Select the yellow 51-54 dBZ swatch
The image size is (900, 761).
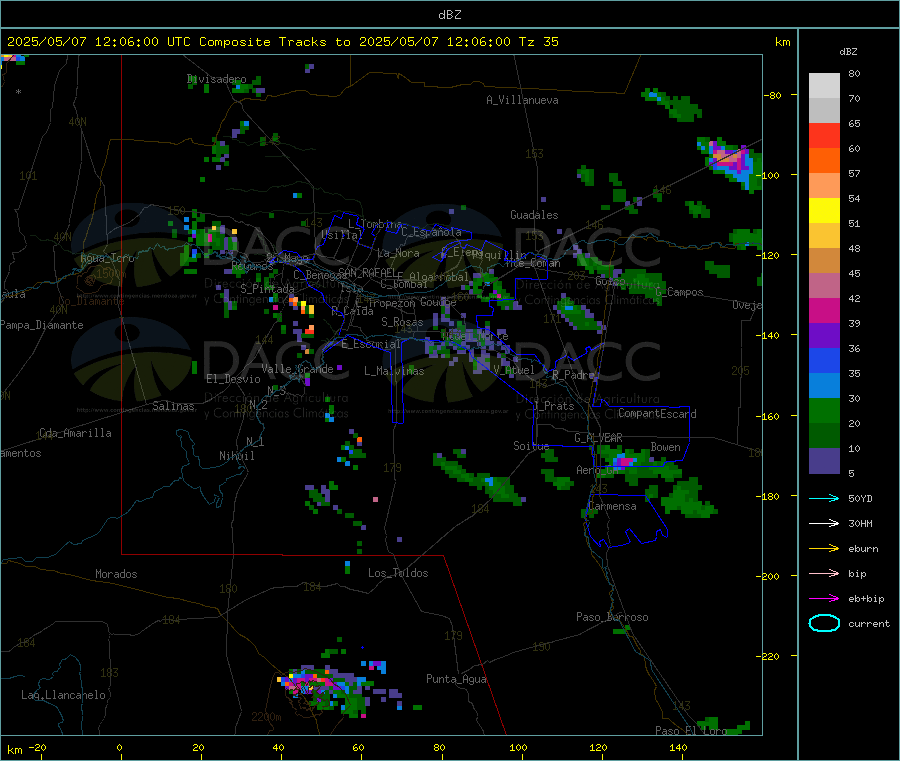pos(824,211)
